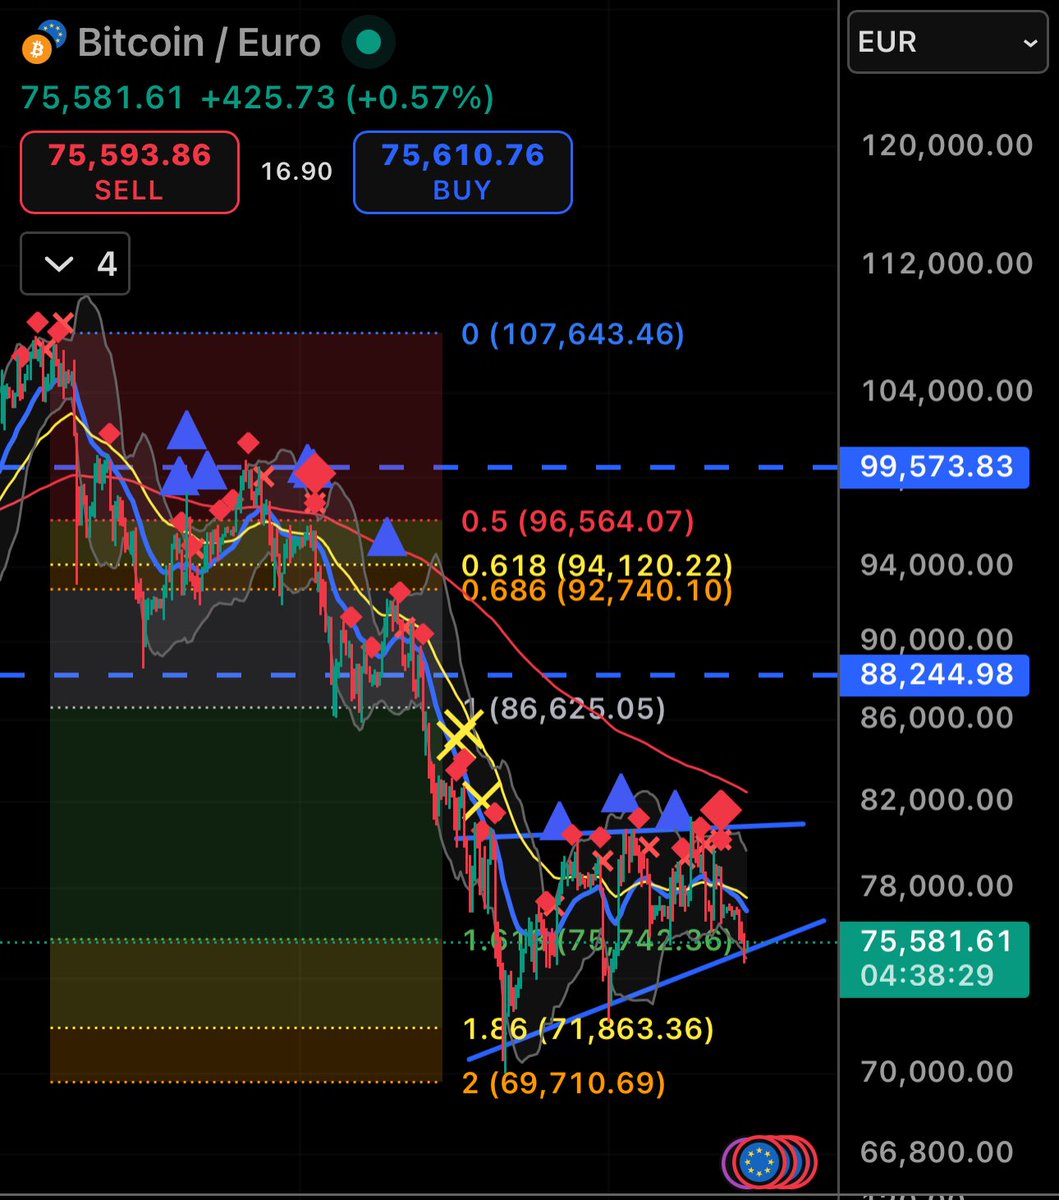This screenshot has height=1200, width=1059.
Task: Open the EUR currency dropdown
Action: pos(947,42)
